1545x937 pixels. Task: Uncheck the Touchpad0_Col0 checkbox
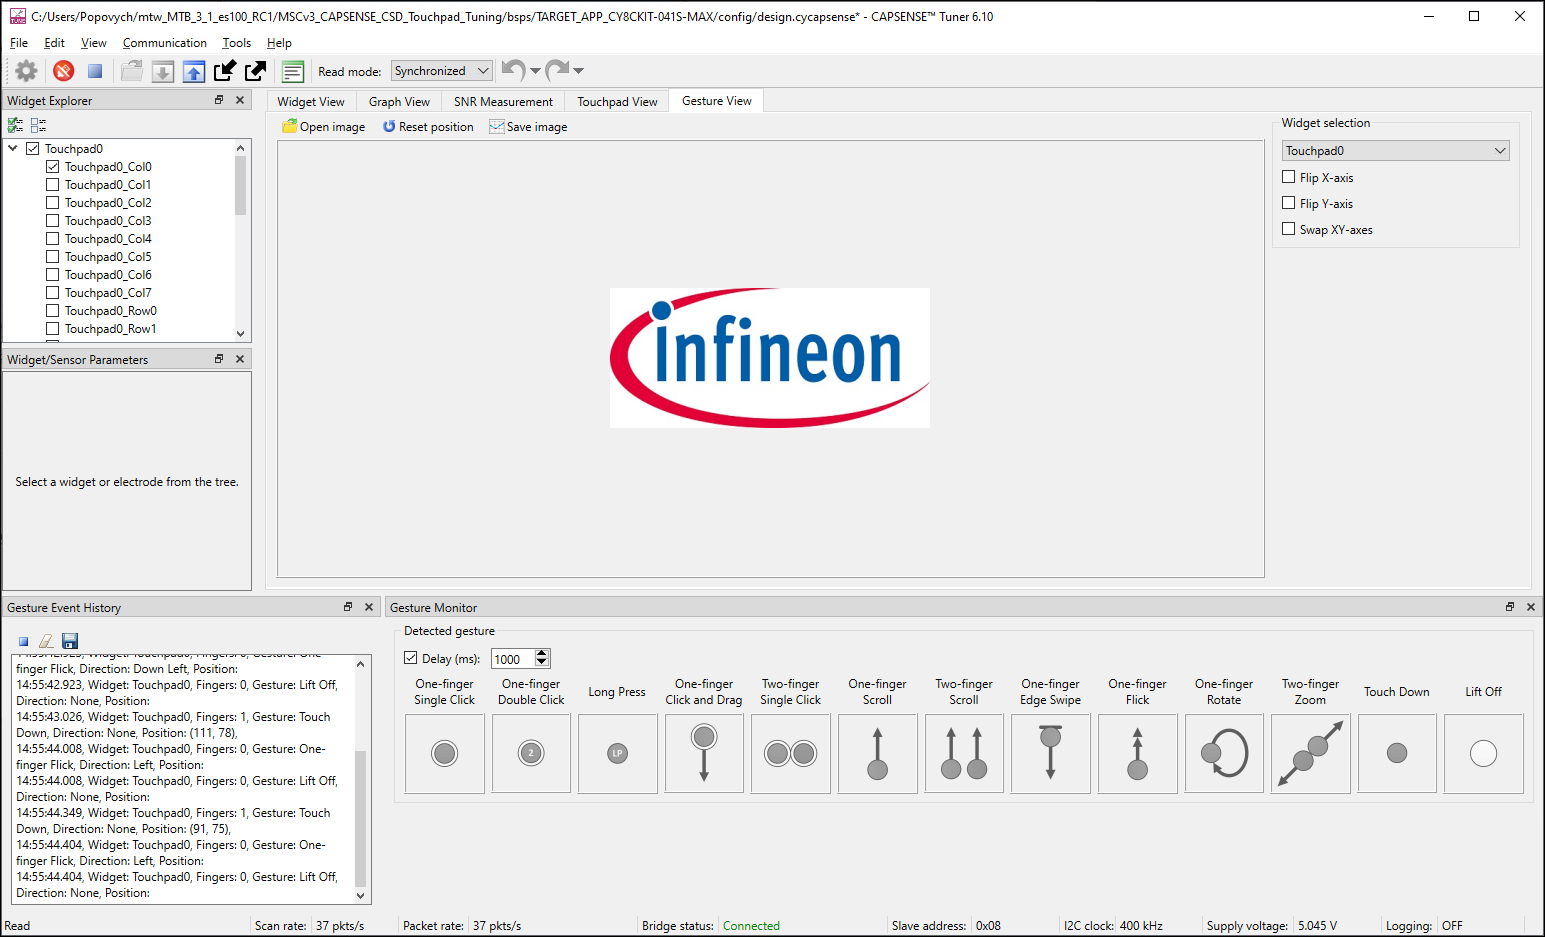click(53, 167)
